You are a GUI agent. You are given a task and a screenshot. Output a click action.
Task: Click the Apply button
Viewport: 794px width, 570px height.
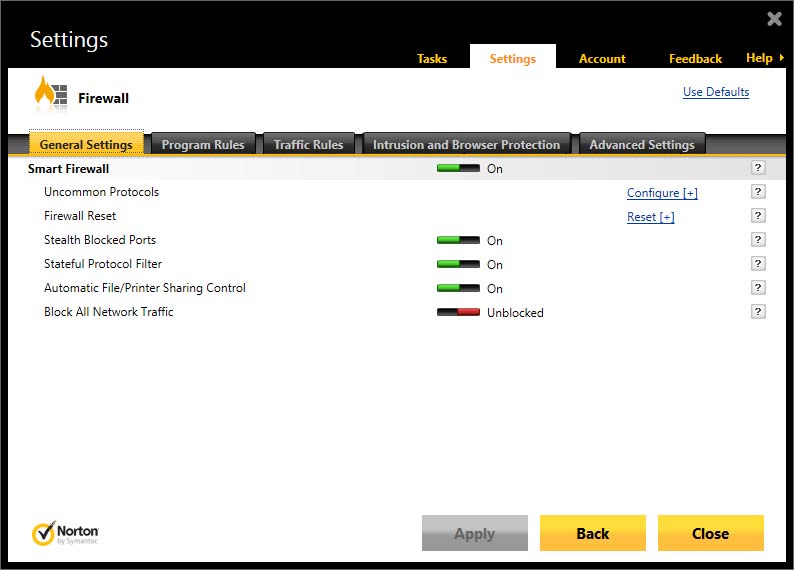point(474,533)
